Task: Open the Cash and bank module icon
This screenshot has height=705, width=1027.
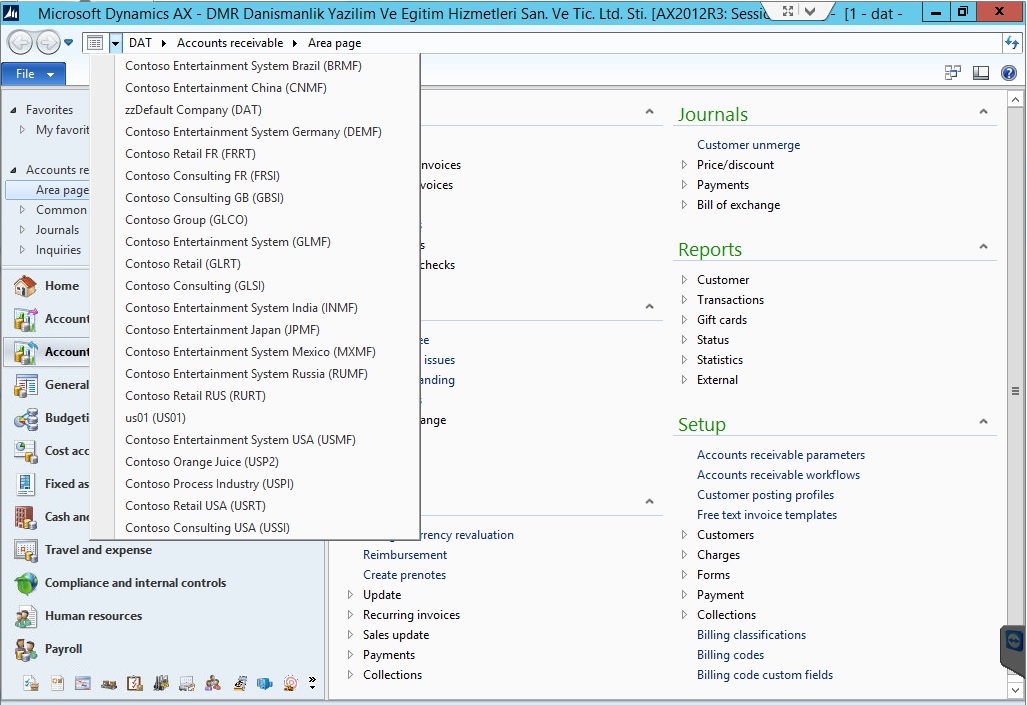Action: pyautogui.click(x=26, y=517)
